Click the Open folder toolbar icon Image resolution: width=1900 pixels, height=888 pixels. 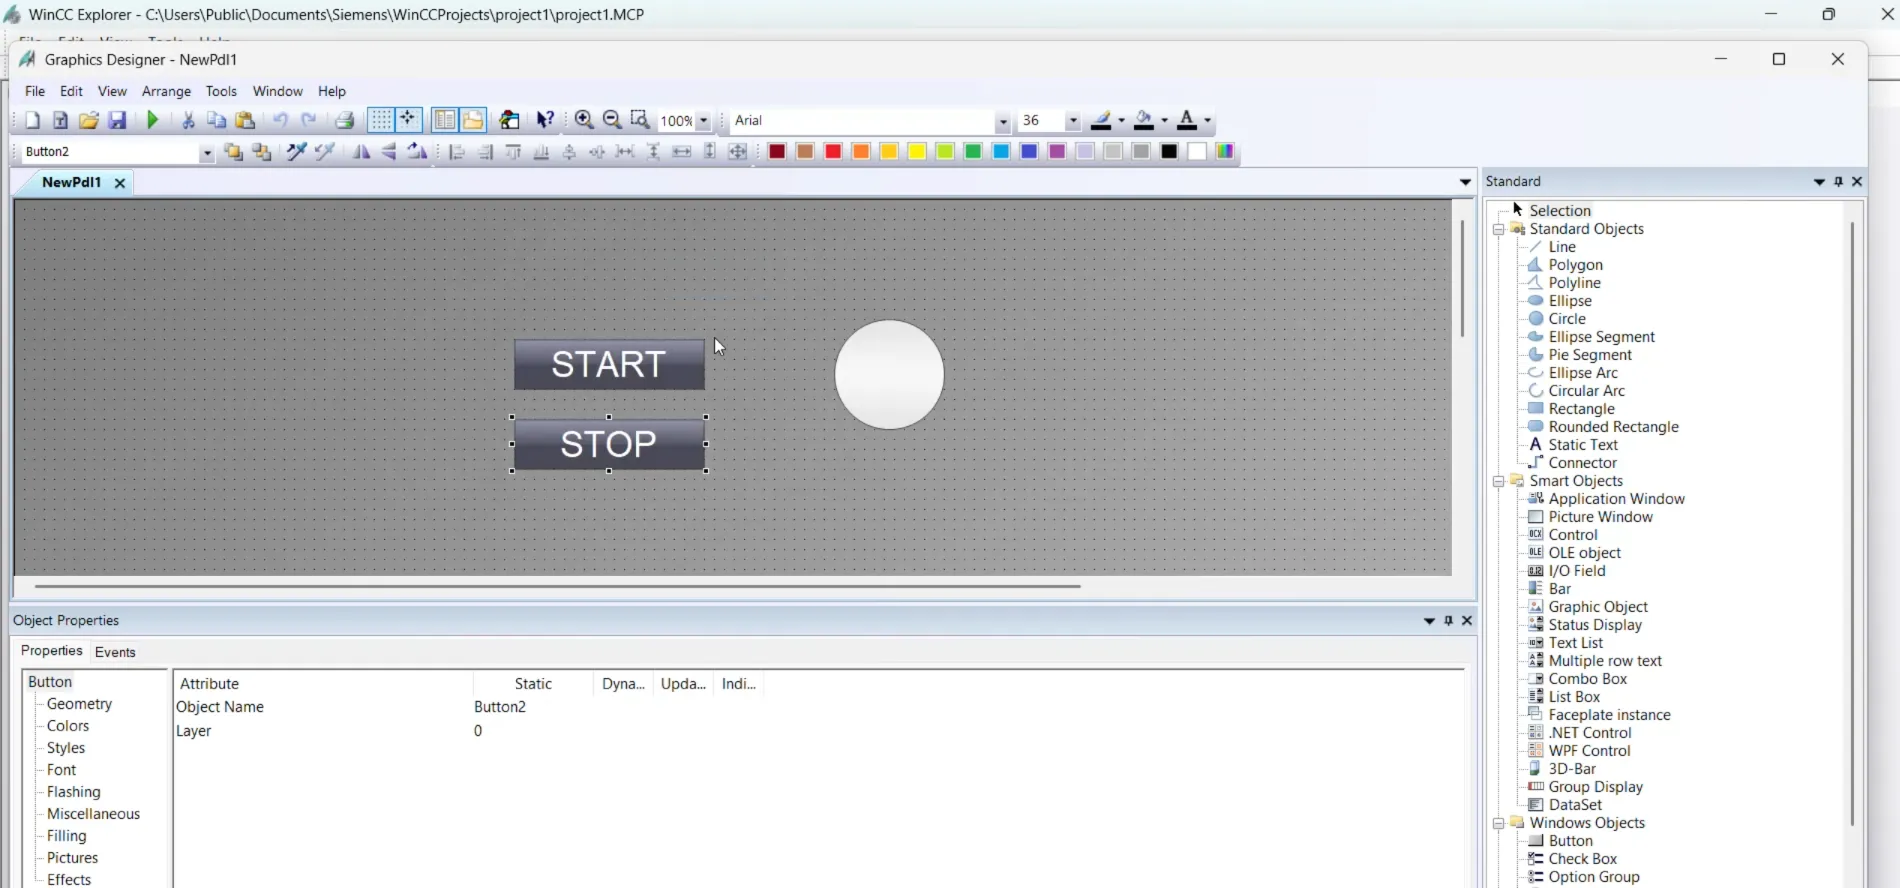89,120
